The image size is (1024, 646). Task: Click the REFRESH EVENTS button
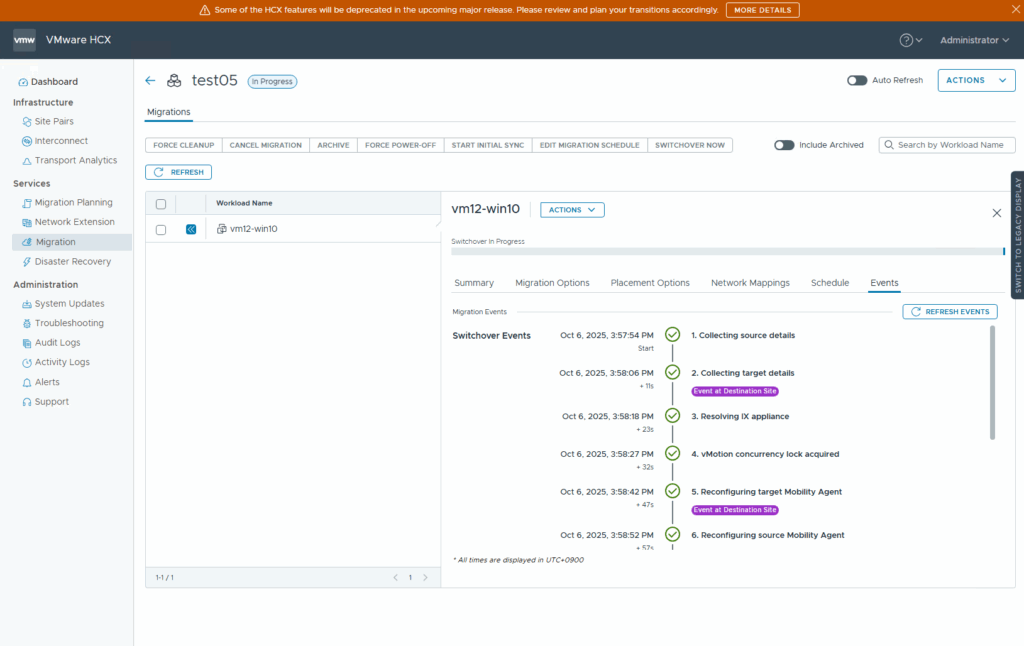(949, 312)
